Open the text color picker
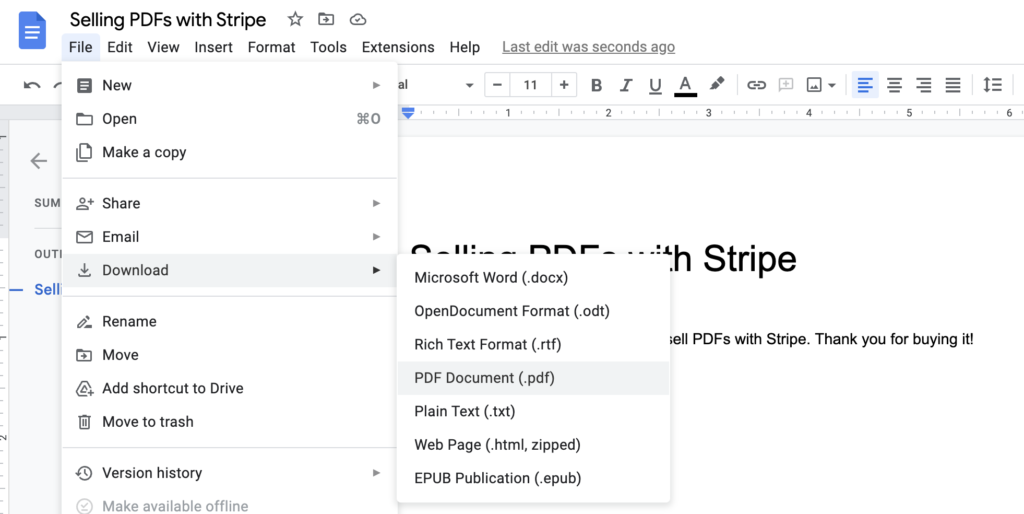The height and width of the screenshot is (514, 1024). pos(685,85)
